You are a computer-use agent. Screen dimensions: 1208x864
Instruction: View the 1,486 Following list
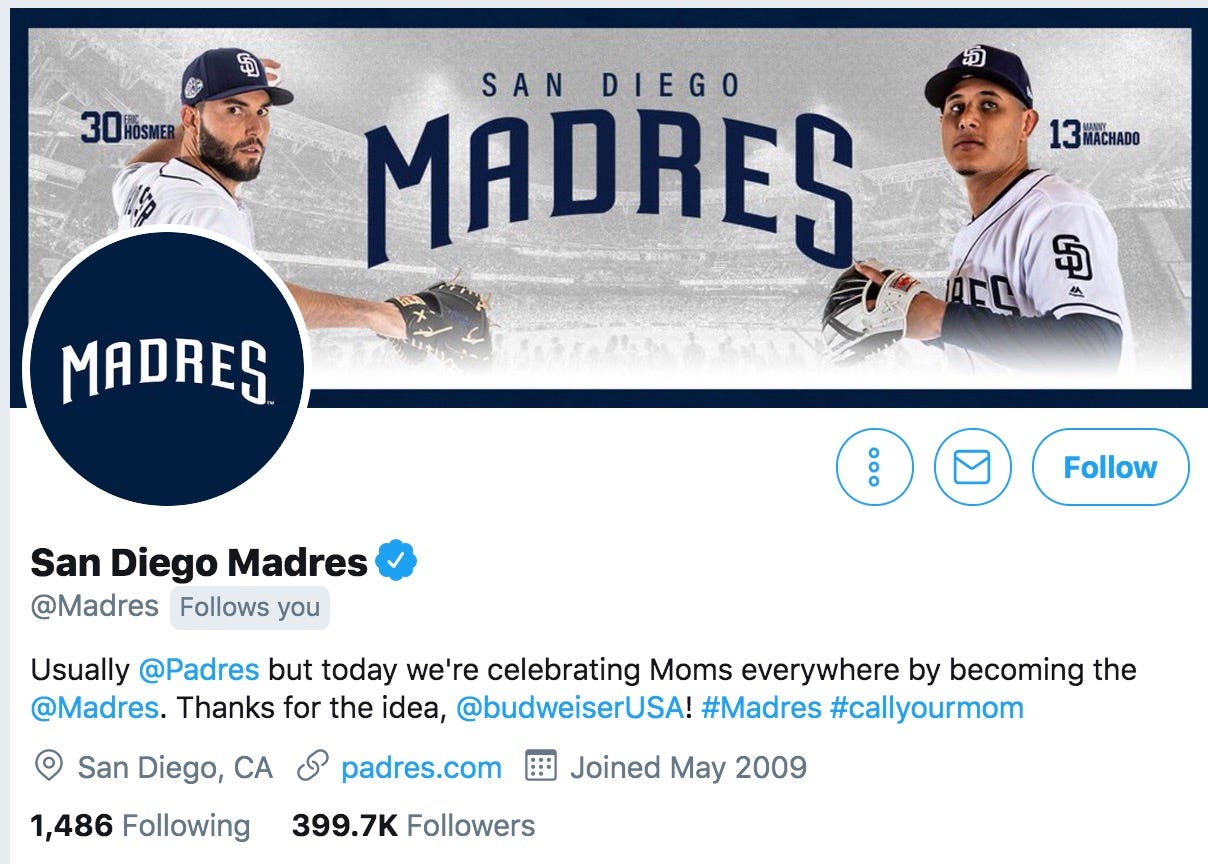tap(140, 826)
